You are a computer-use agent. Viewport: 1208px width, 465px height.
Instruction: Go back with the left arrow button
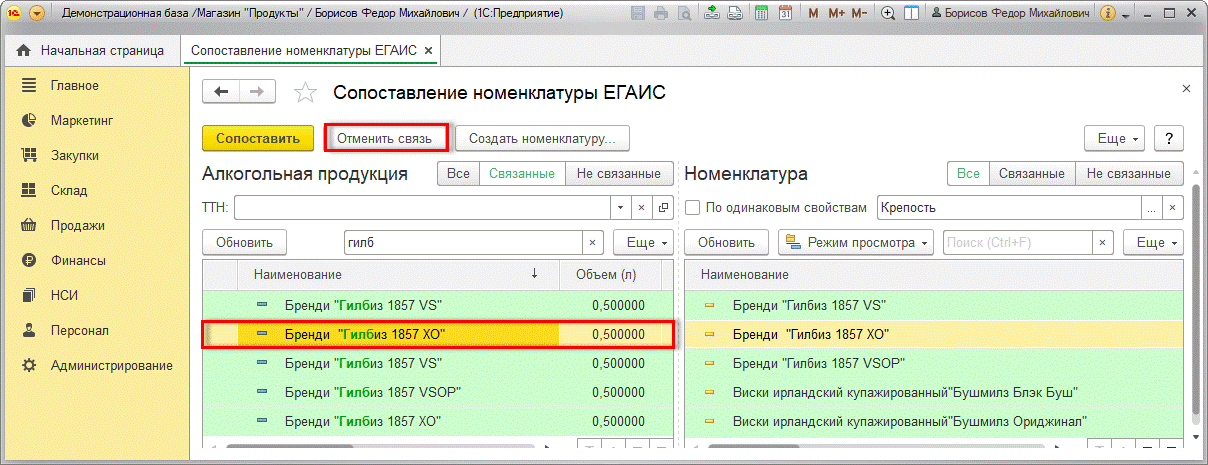[x=221, y=91]
